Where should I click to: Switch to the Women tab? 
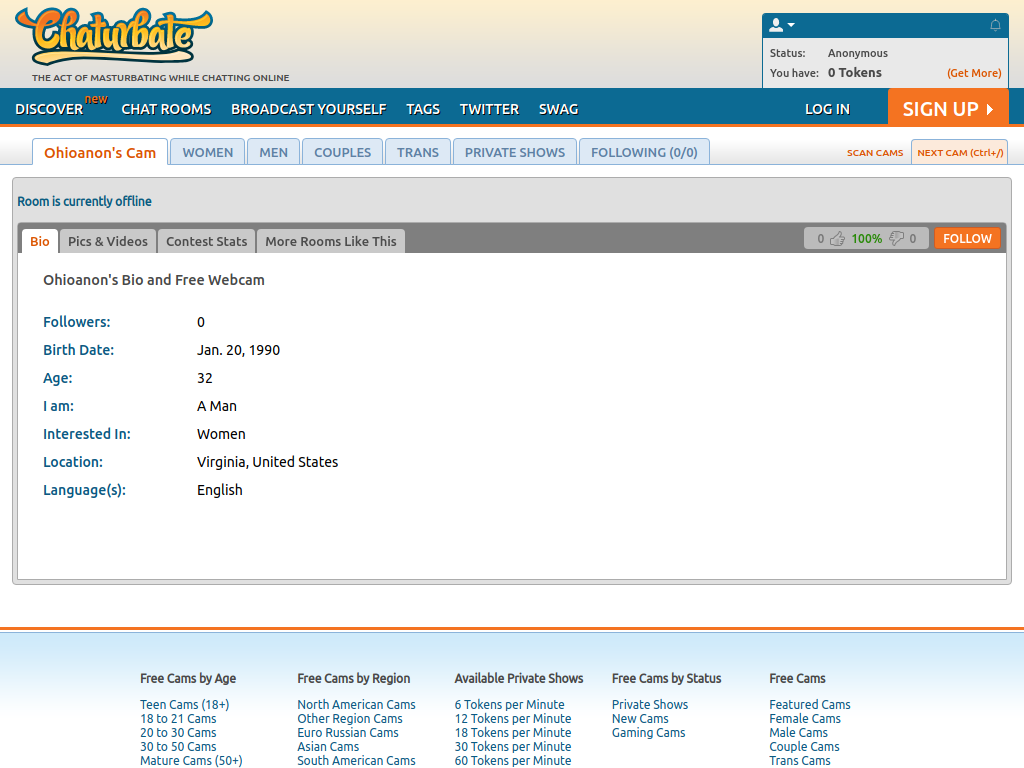pos(208,152)
